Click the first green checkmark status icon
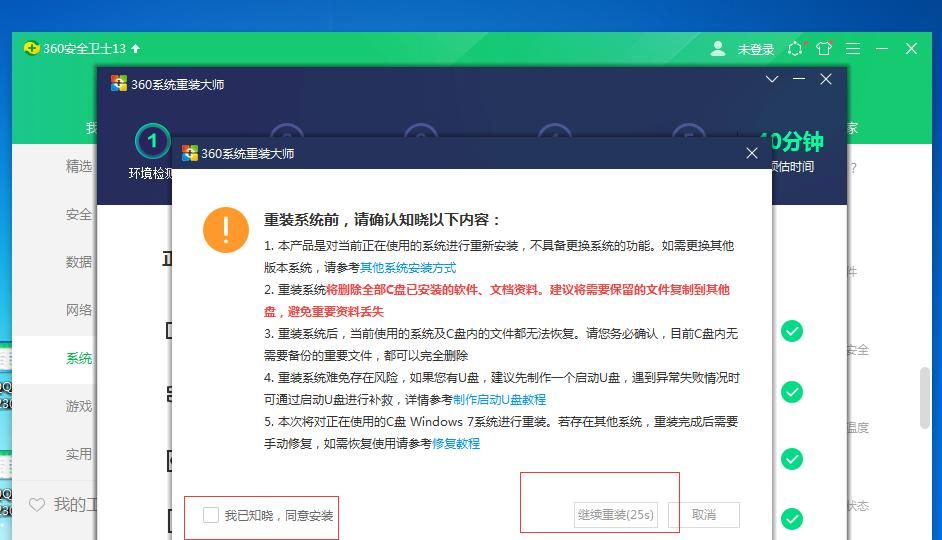The image size is (942, 540). (792, 331)
